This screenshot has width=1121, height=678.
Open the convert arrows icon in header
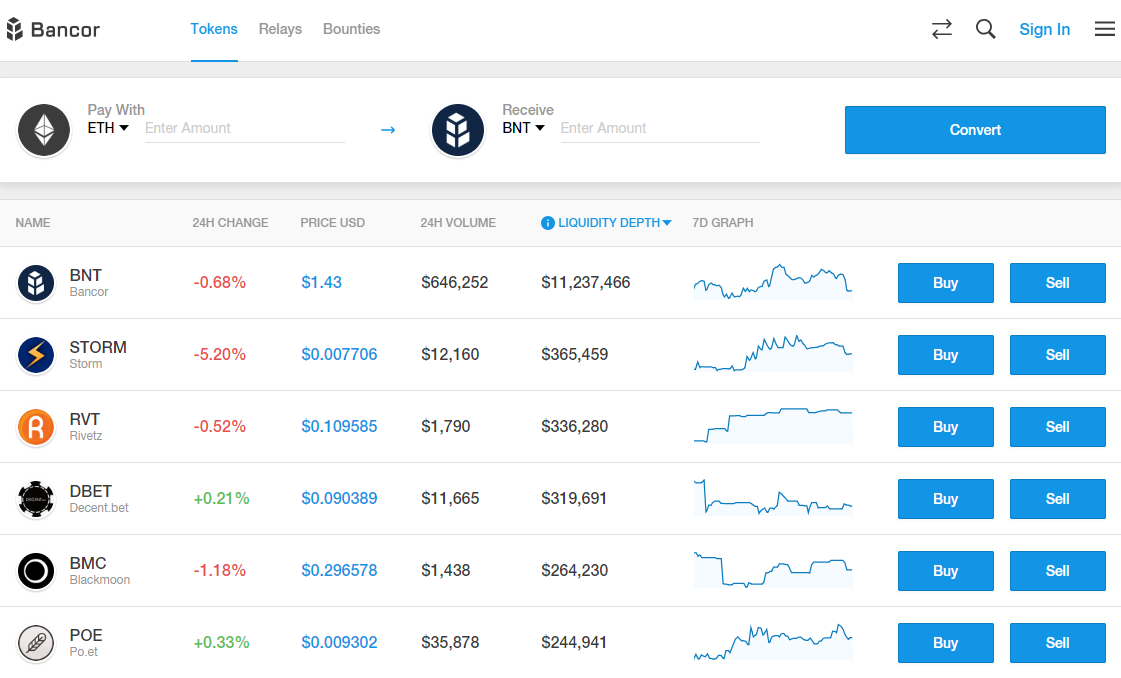[942, 29]
